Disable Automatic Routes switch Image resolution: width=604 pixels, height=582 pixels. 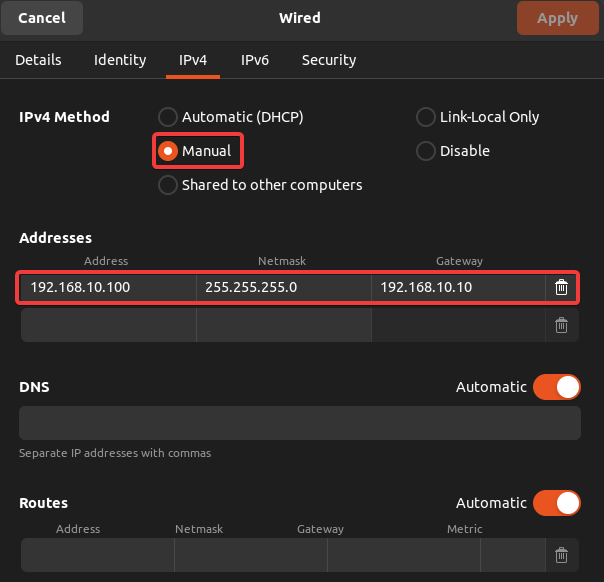(557, 503)
